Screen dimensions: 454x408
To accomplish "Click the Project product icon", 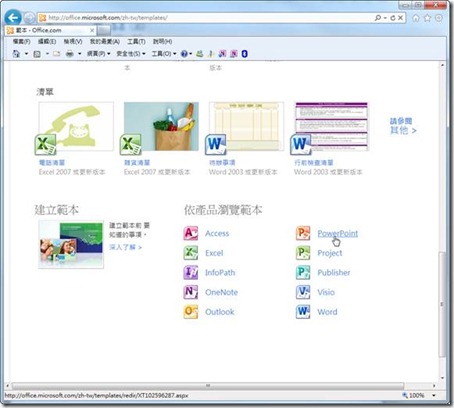I will pyautogui.click(x=303, y=253).
